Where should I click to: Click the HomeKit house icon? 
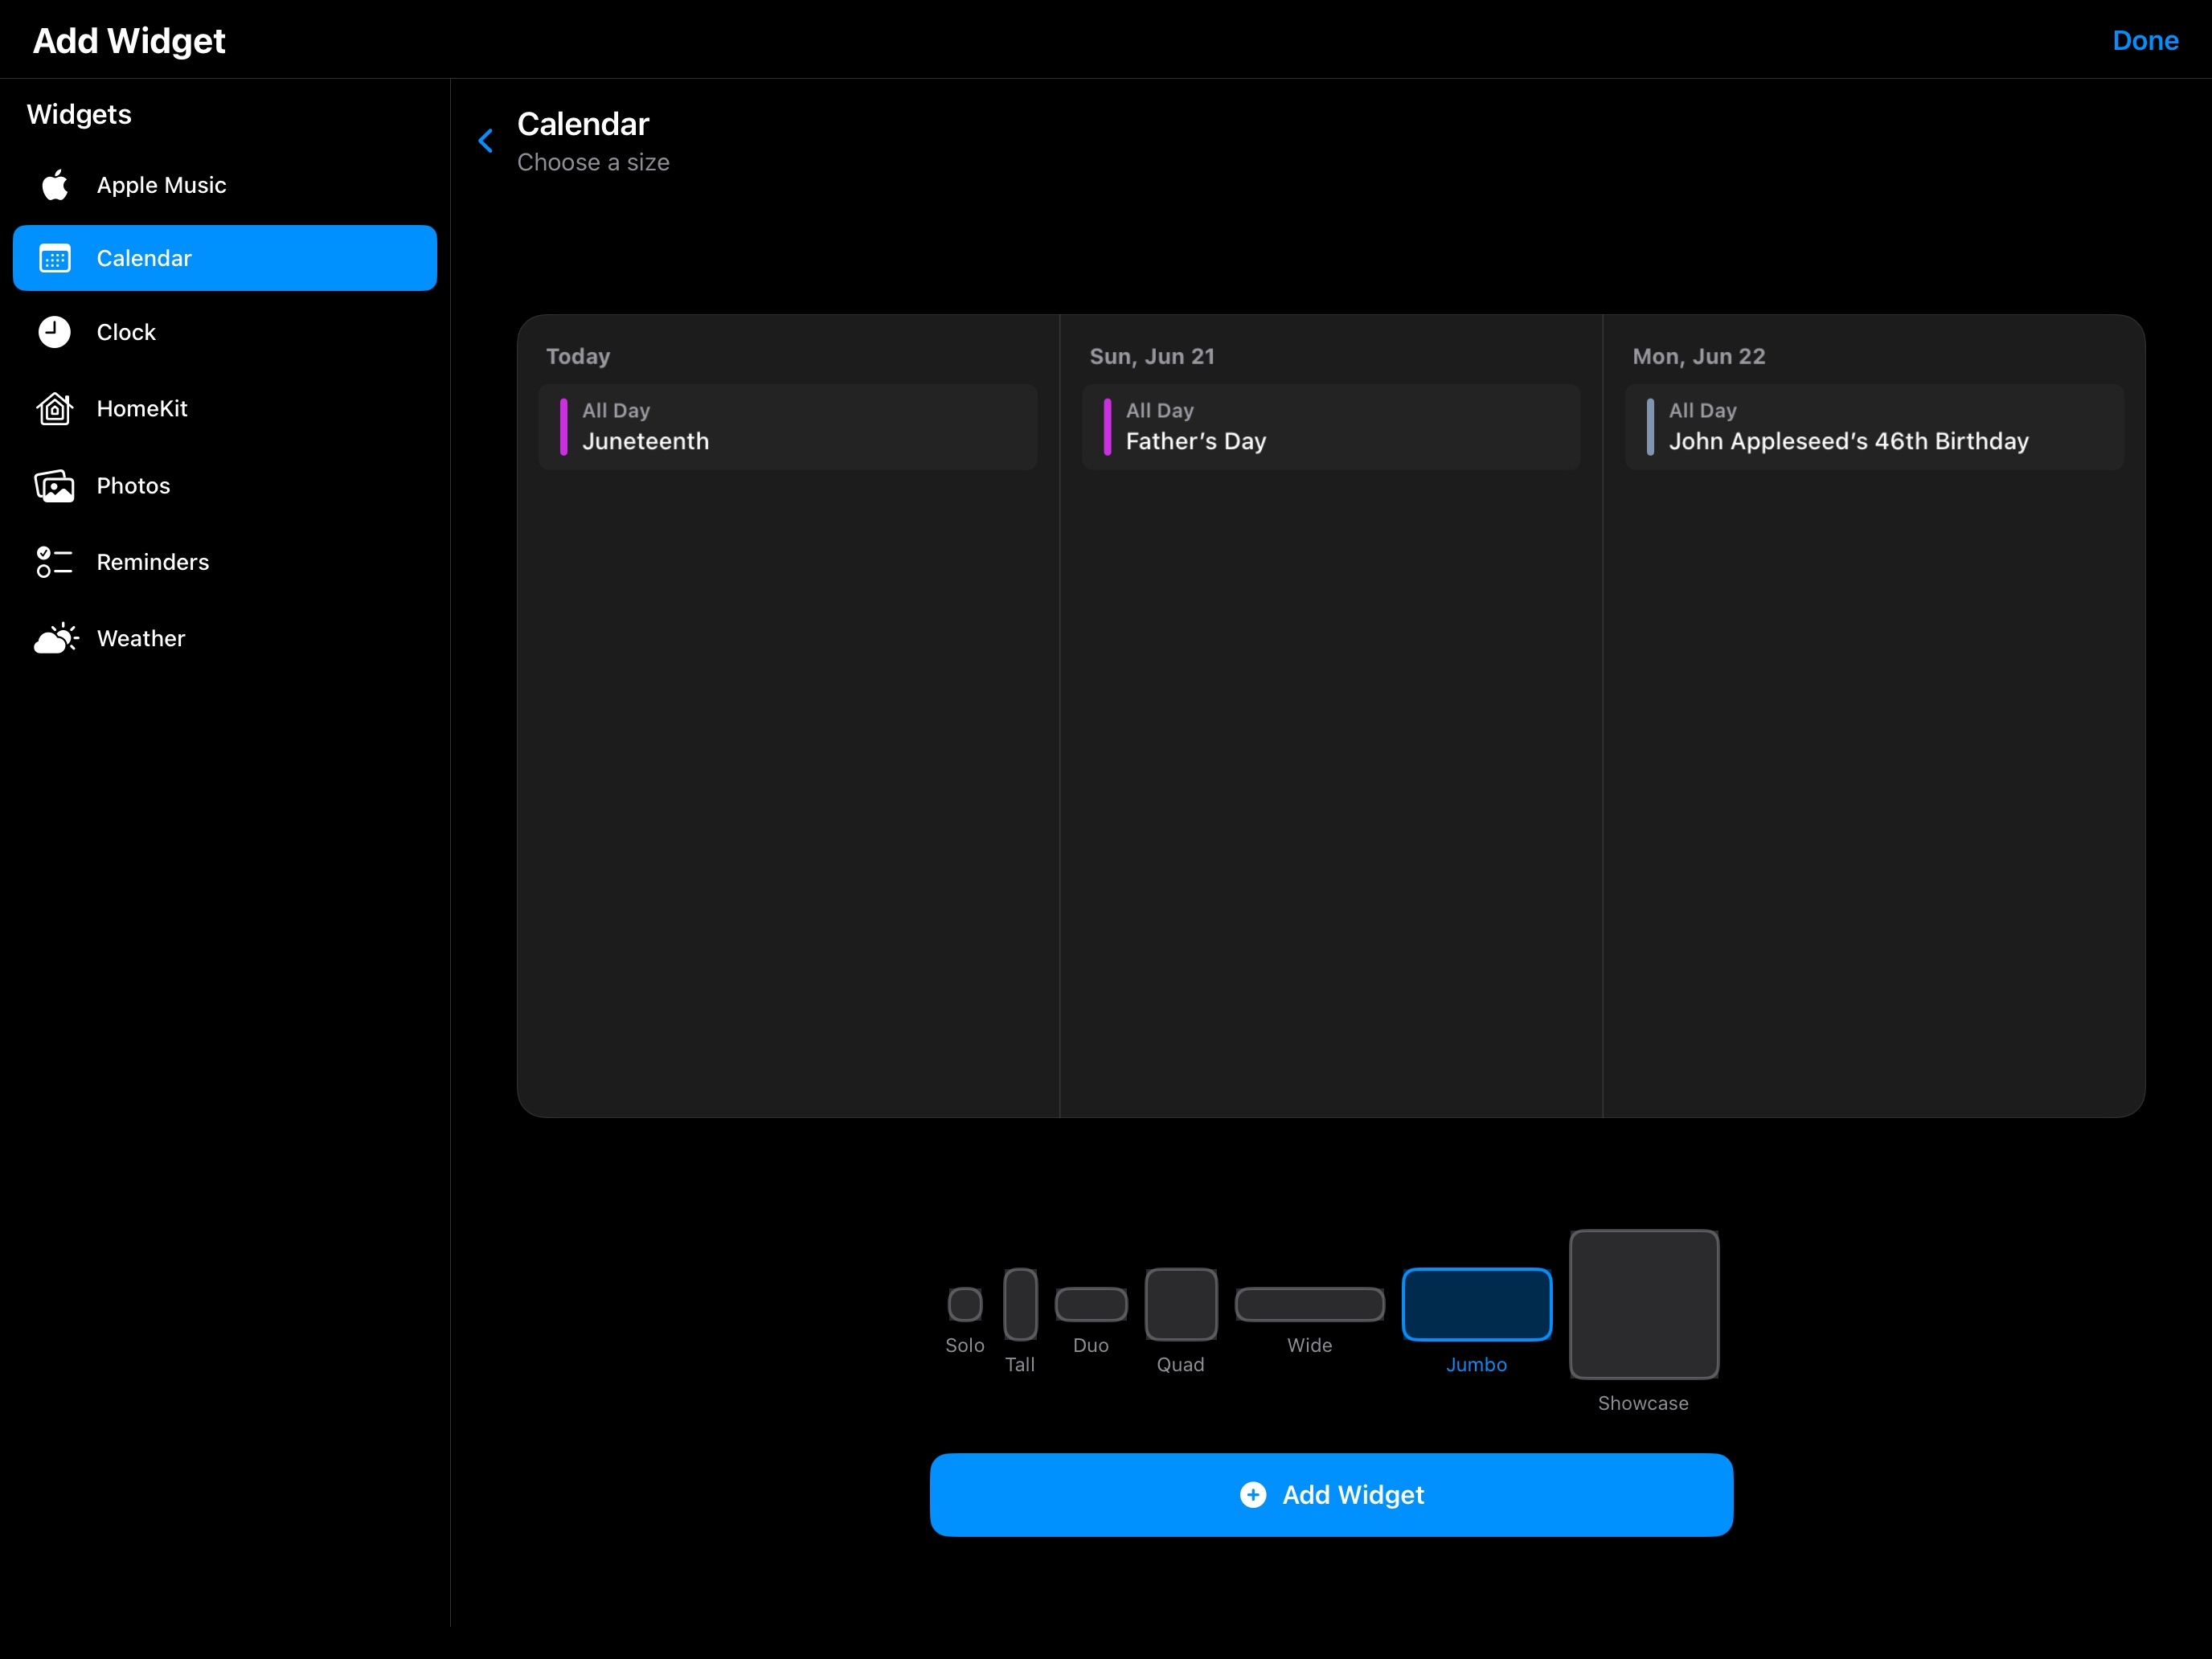pos(55,408)
